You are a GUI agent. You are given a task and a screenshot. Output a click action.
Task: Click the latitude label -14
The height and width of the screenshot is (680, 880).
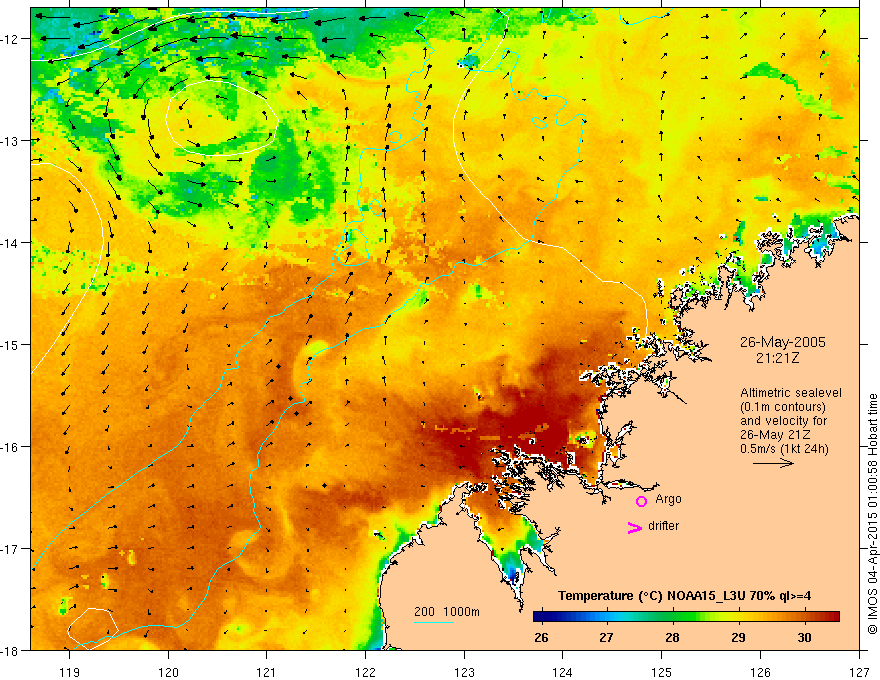11,242
